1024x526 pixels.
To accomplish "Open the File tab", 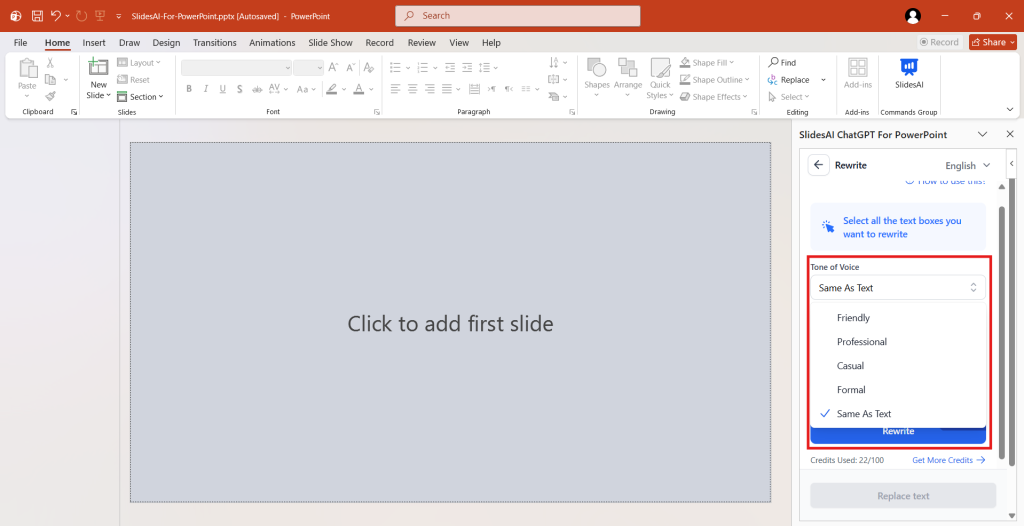I will tap(20, 42).
